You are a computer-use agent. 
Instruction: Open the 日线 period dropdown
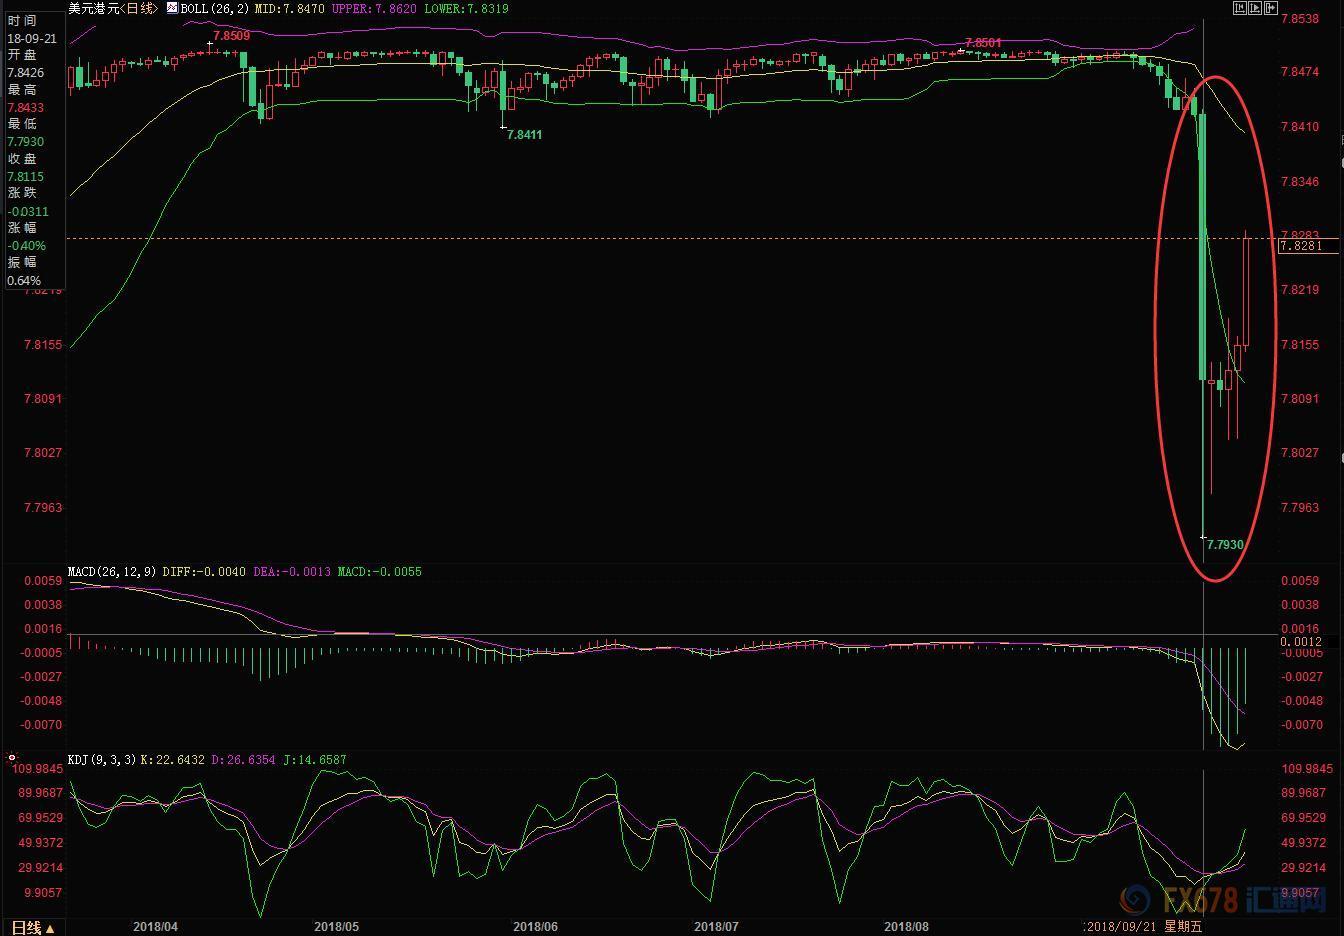pos(33,927)
